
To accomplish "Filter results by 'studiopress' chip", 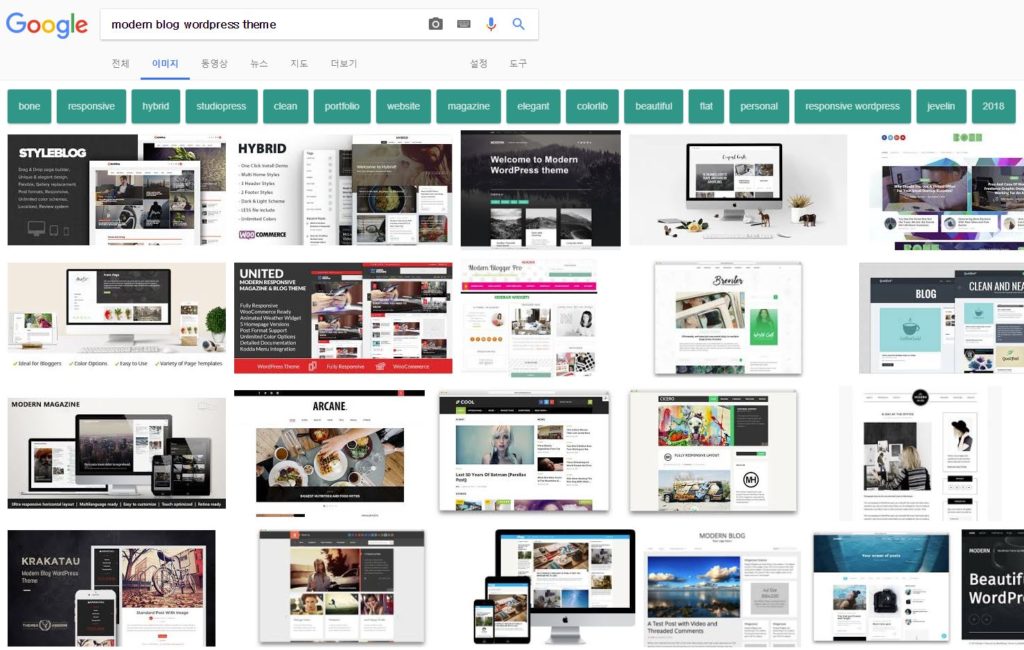I will coord(221,106).
